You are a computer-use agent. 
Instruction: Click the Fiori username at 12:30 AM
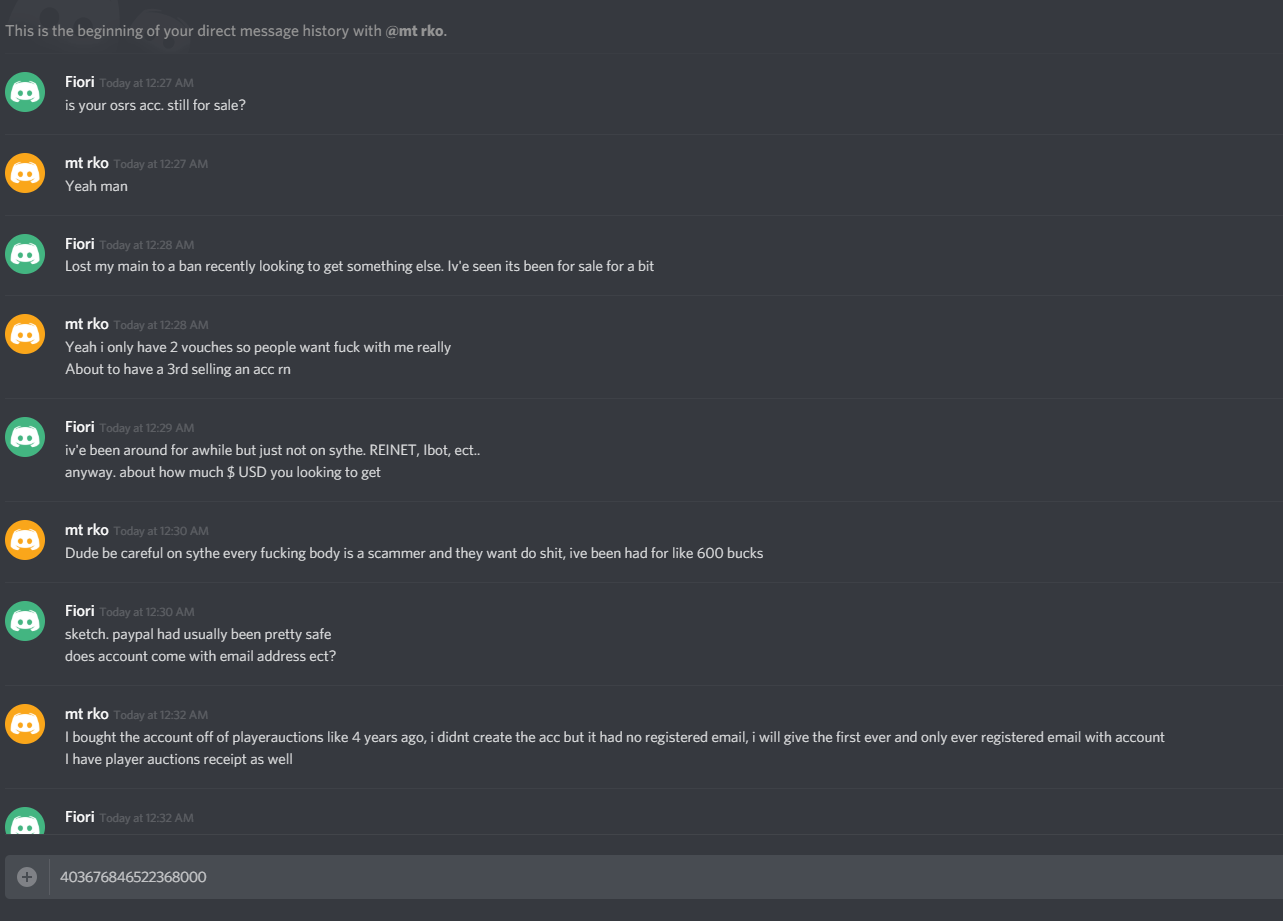[x=80, y=611]
